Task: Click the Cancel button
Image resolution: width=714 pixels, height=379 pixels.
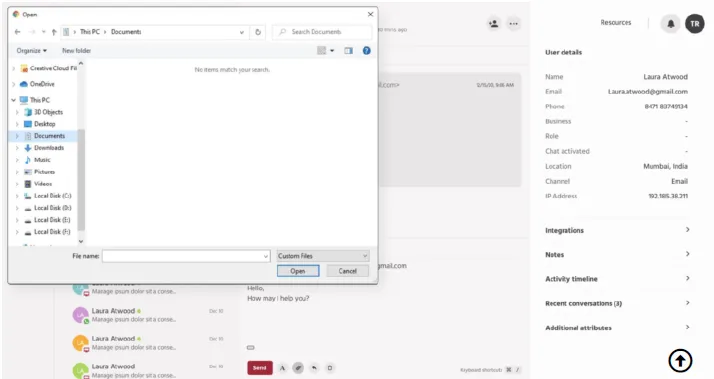Action: pos(347,271)
